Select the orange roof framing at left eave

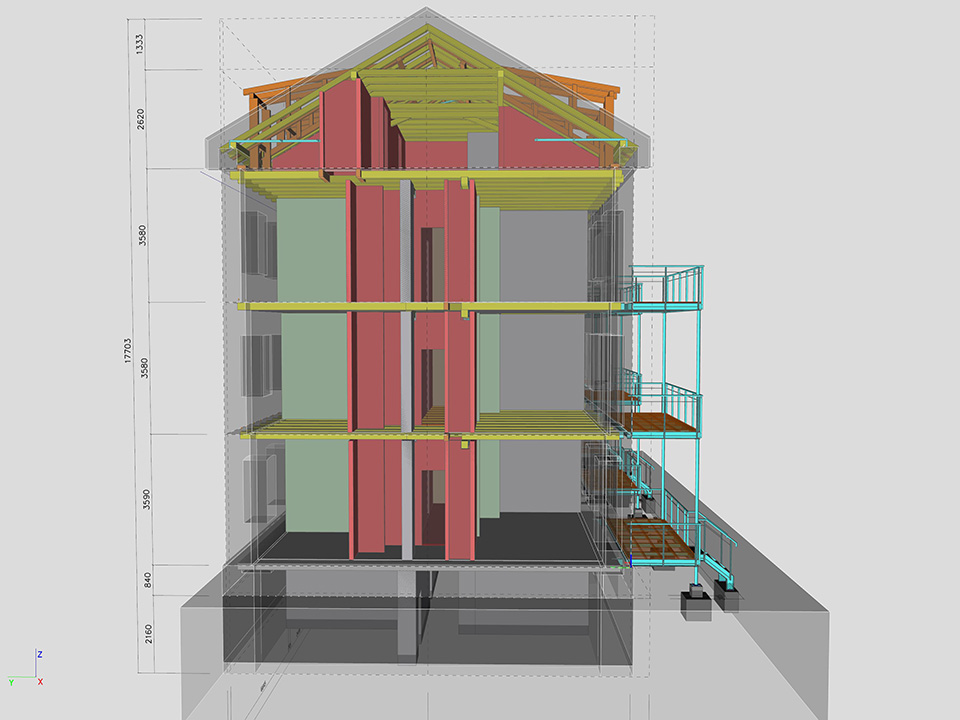(270, 93)
